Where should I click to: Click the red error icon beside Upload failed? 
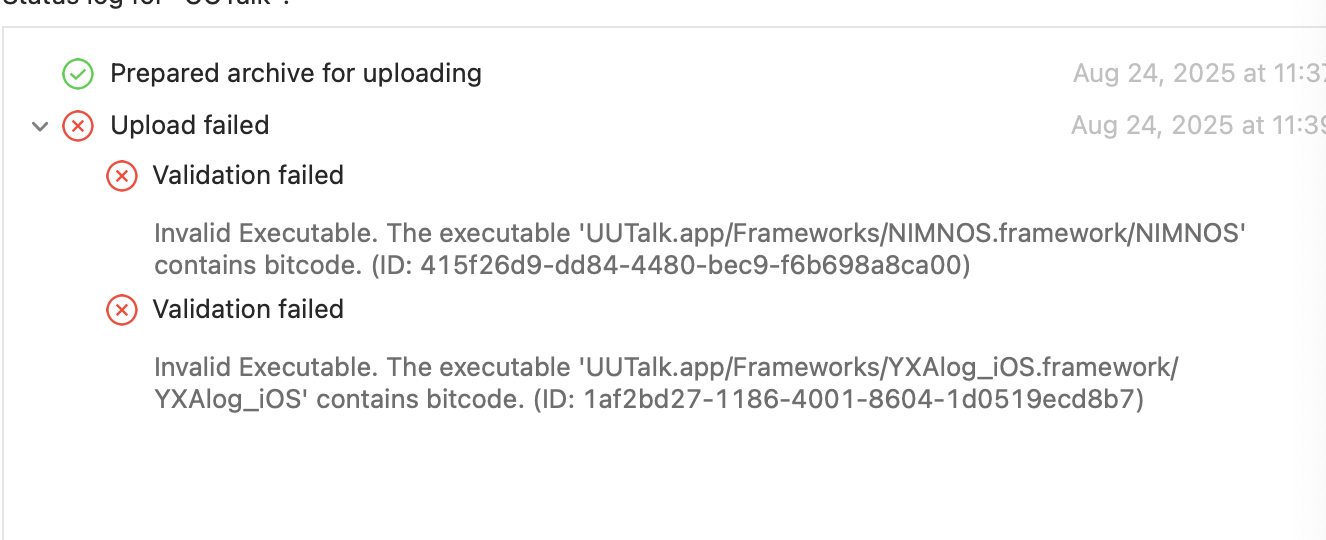(78, 126)
